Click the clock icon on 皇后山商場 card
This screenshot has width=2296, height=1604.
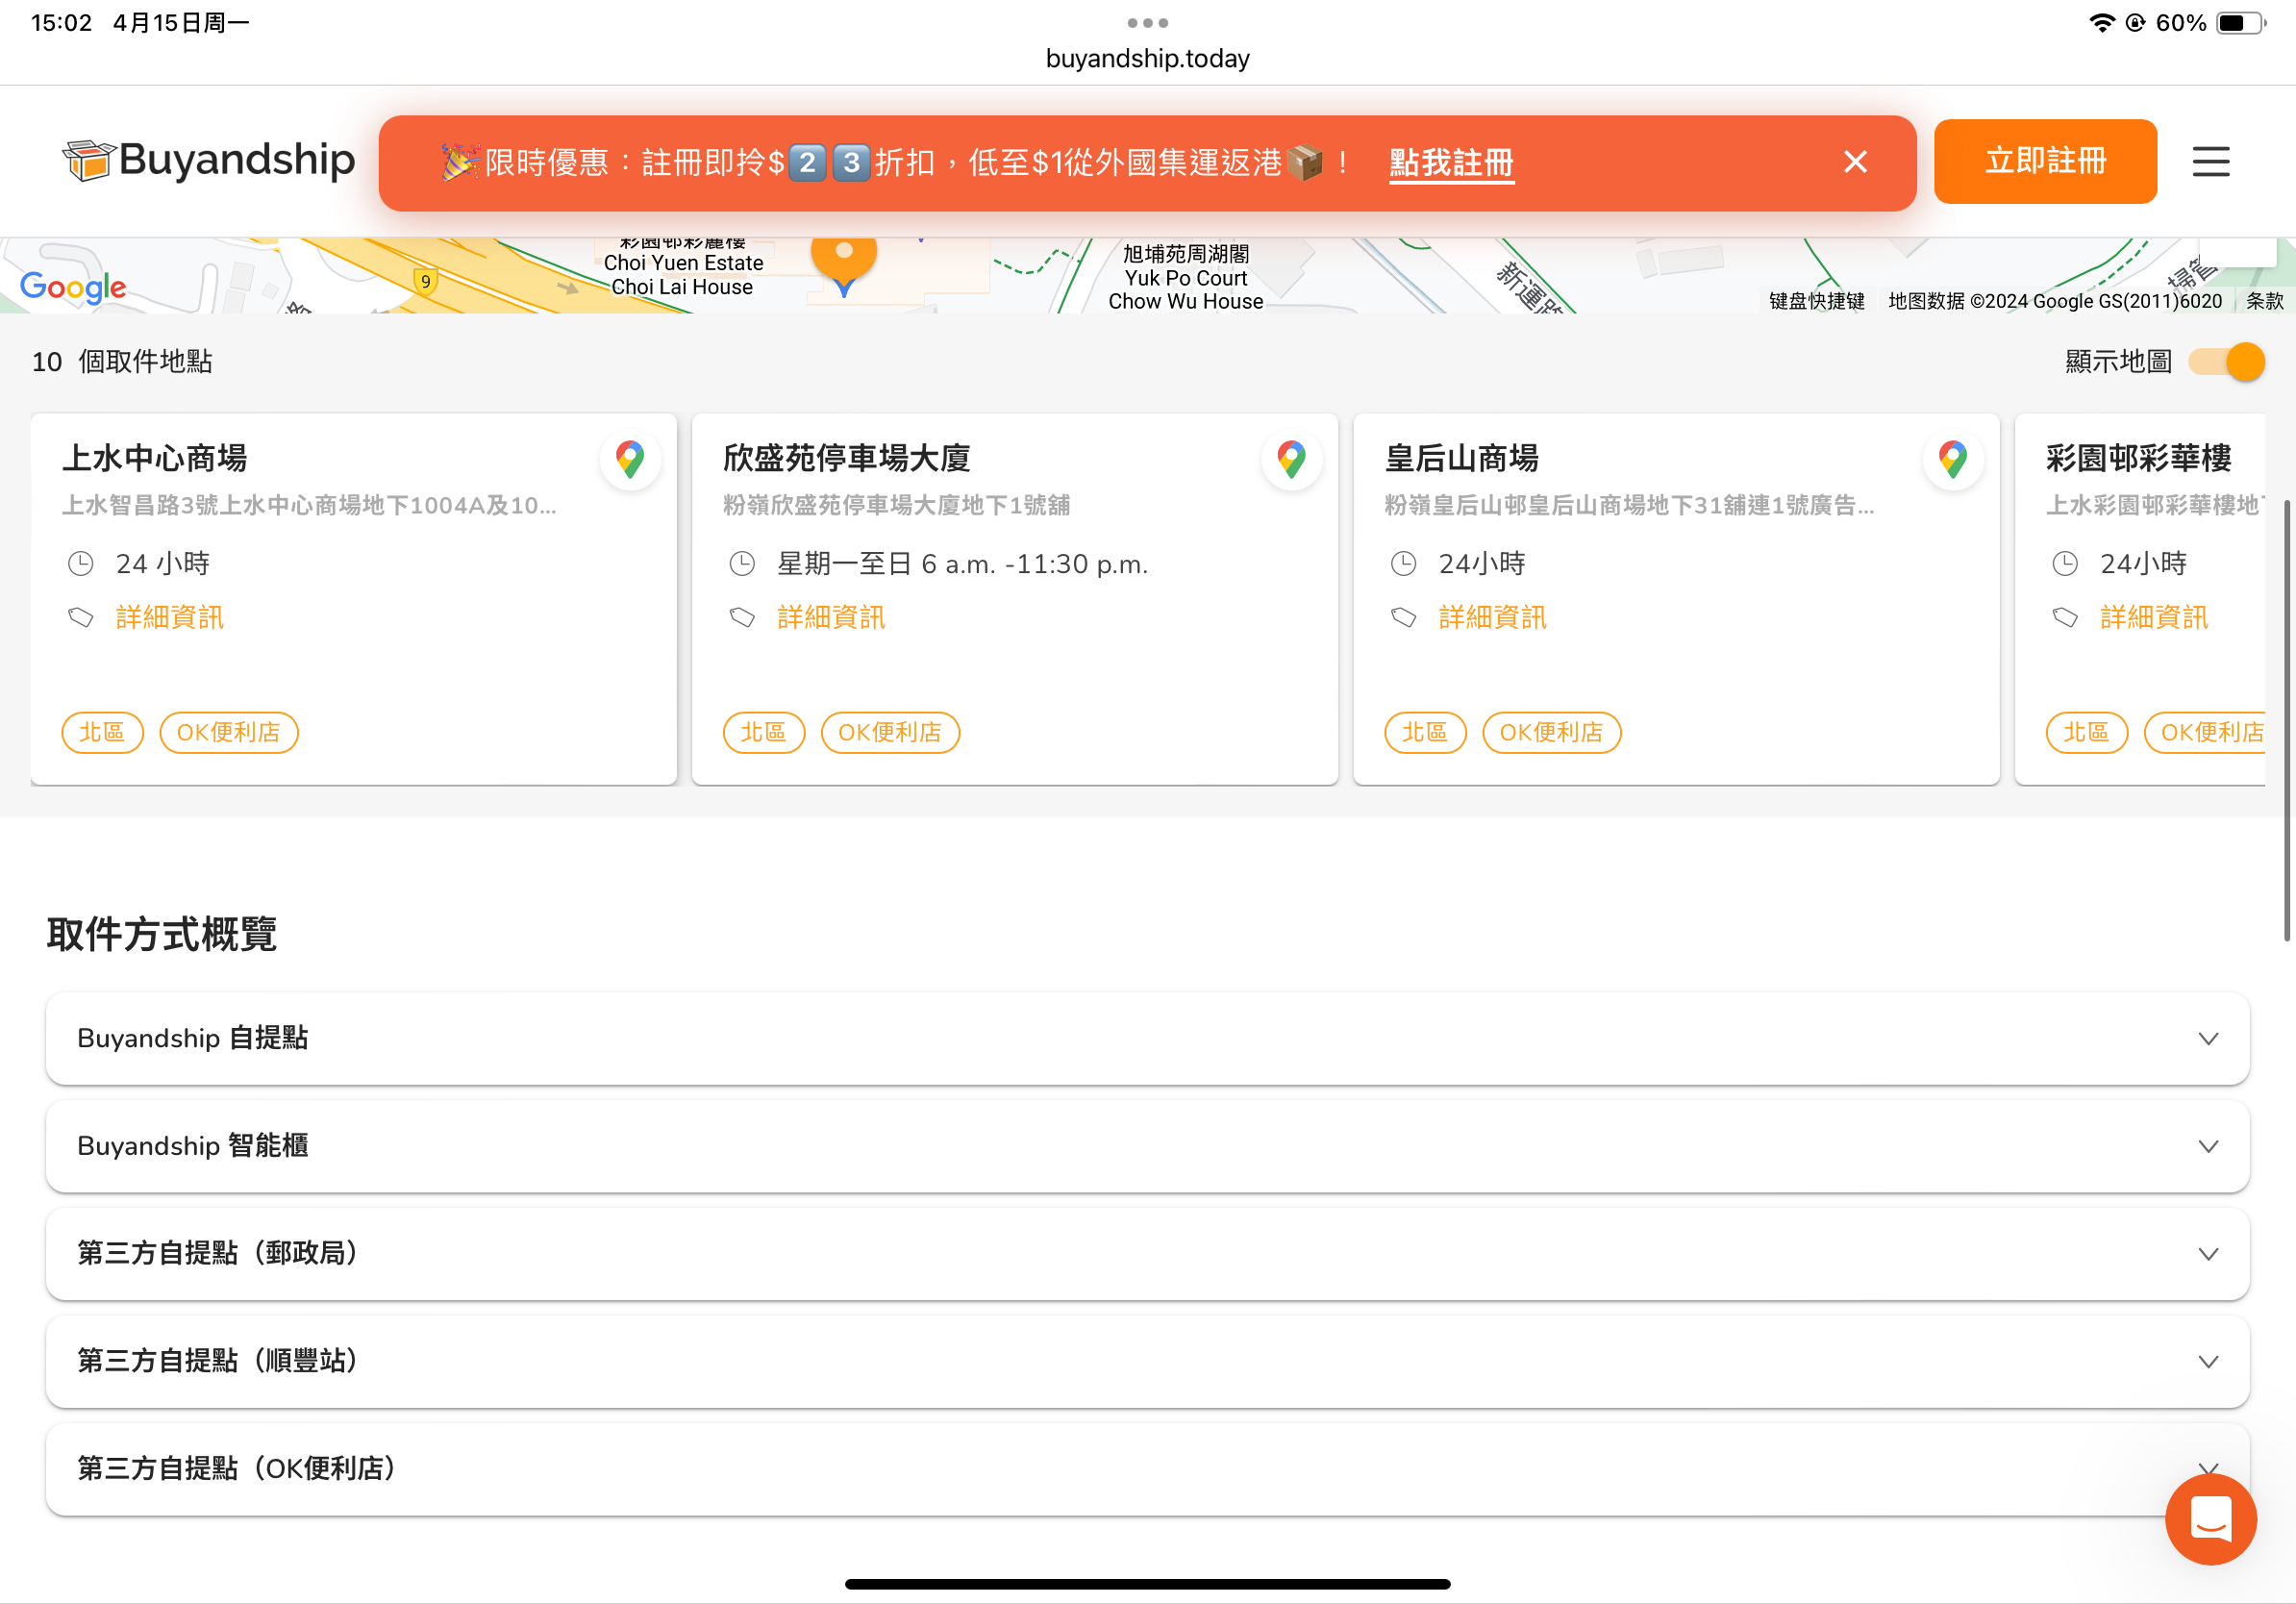(x=1403, y=564)
